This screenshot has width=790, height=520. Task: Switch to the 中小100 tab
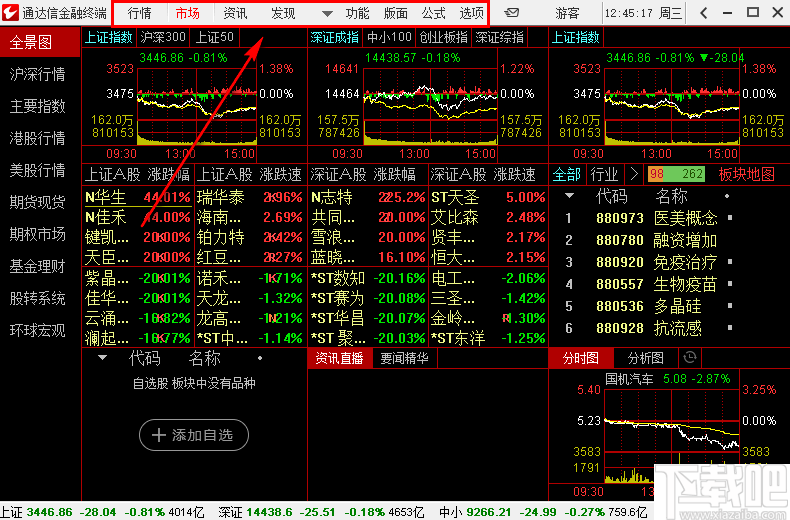[x=389, y=37]
